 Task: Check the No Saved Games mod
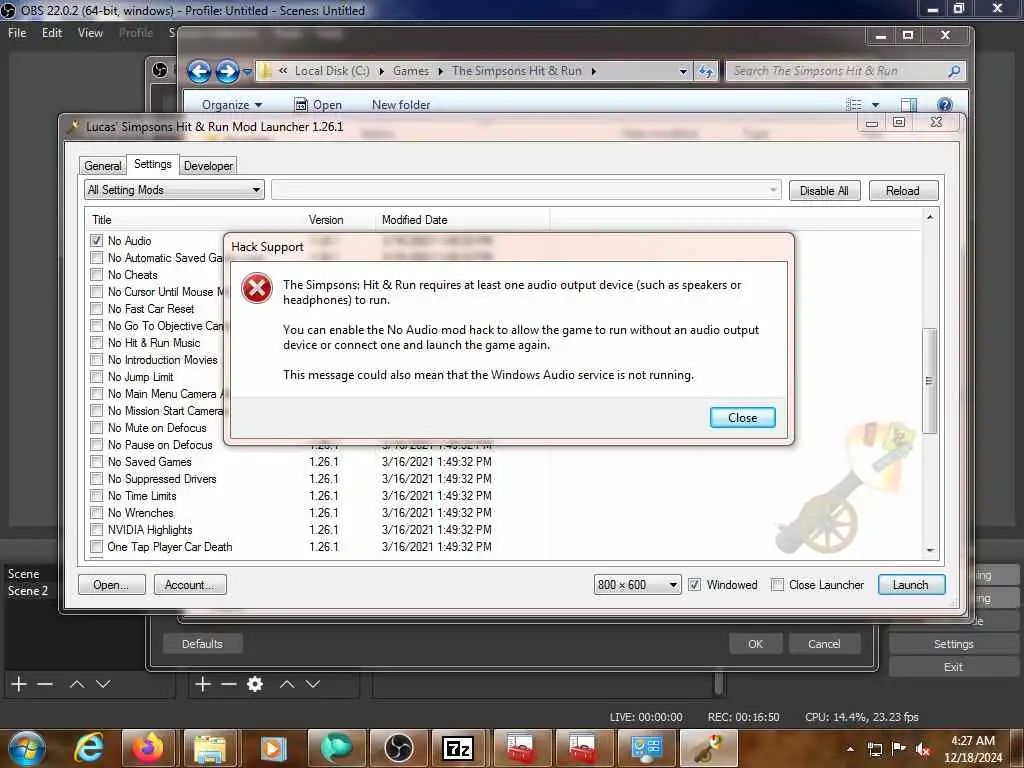(x=97, y=461)
